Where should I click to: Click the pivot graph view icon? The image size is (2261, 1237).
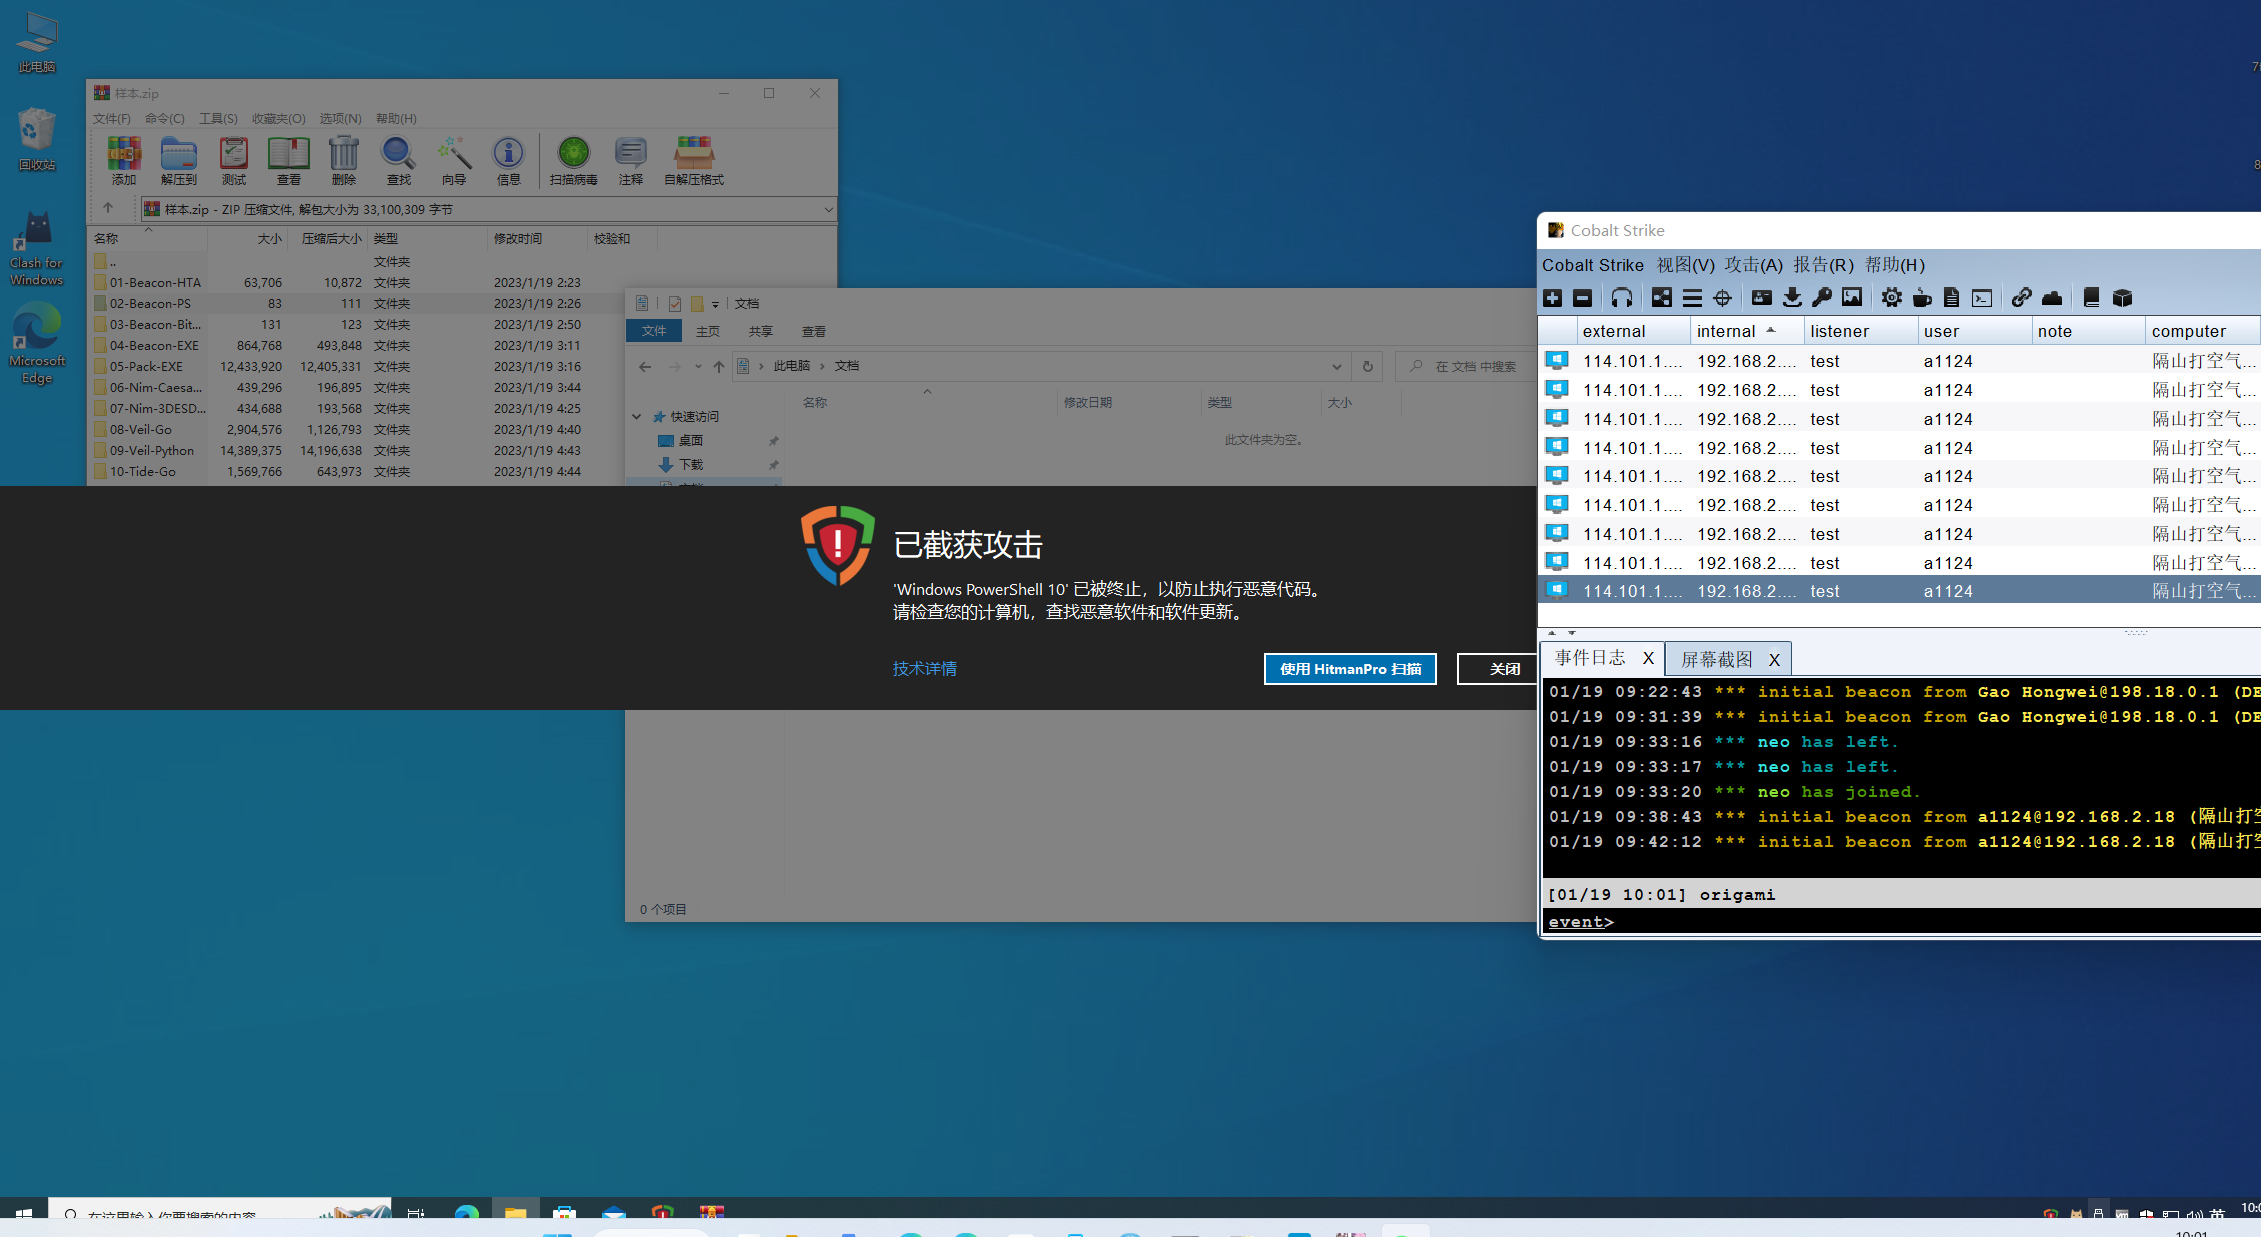1661,298
